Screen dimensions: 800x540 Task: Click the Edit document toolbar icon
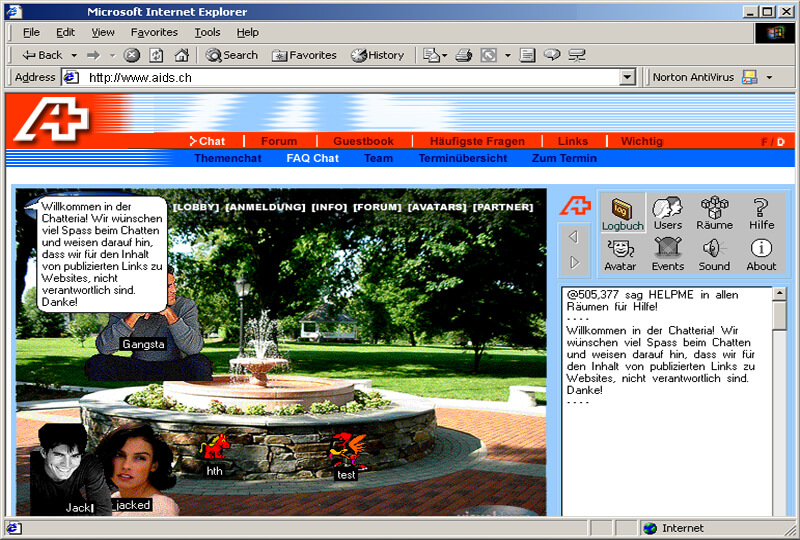(527, 55)
